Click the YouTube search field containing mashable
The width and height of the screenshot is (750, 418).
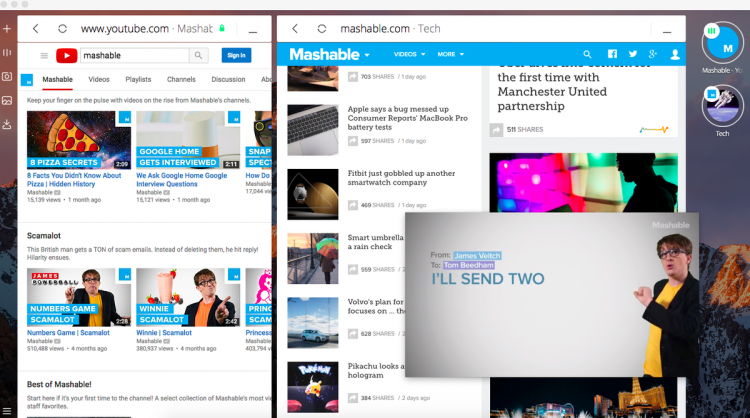[x=134, y=55]
